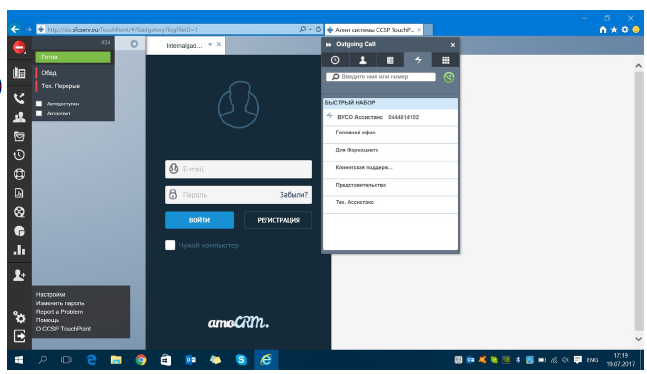
Task: Open the phone call icon in sidebar
Action: click(x=19, y=98)
